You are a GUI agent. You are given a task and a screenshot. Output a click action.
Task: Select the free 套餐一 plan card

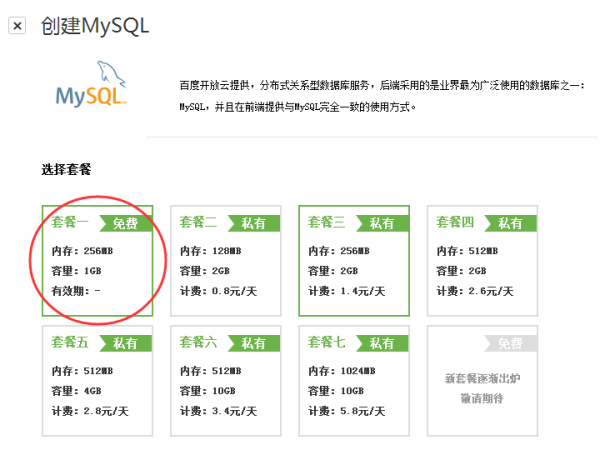(x=98, y=261)
